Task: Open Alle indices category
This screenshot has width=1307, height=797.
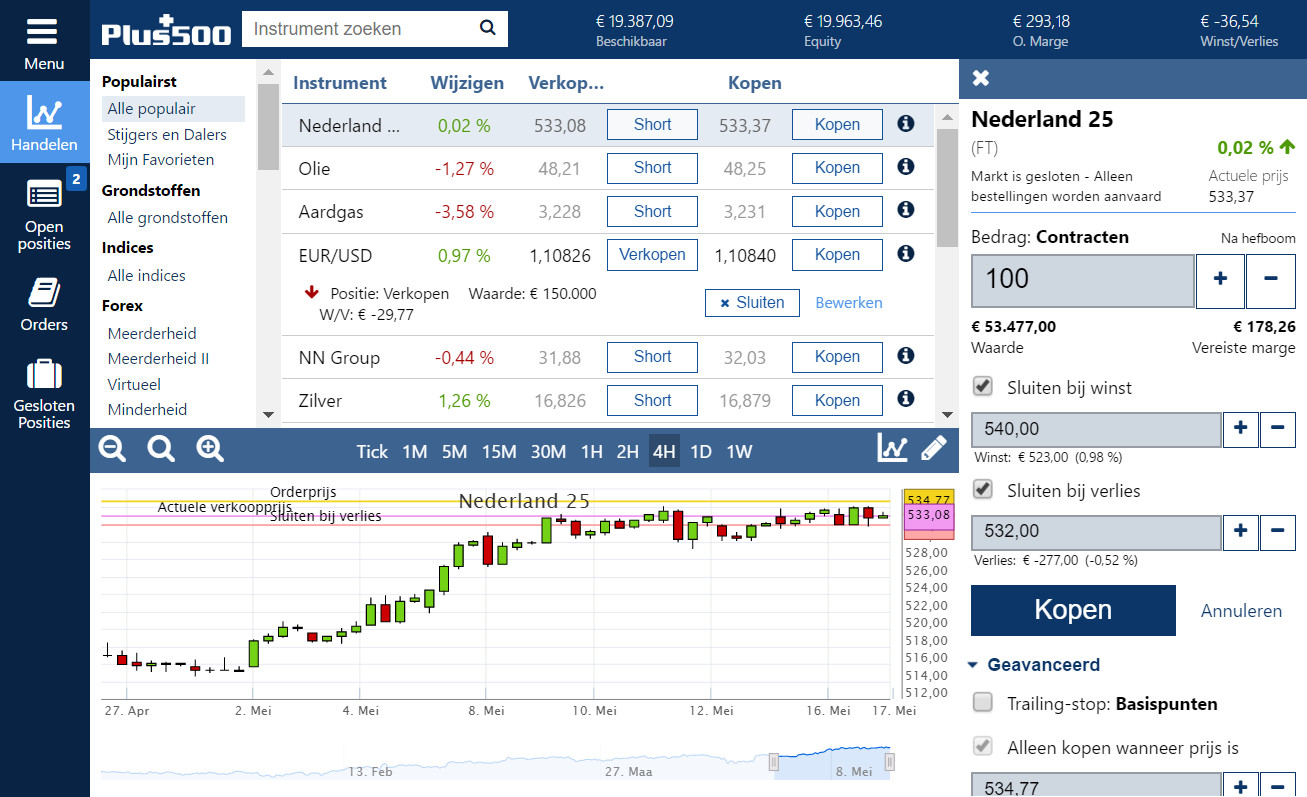Action: pos(147,275)
